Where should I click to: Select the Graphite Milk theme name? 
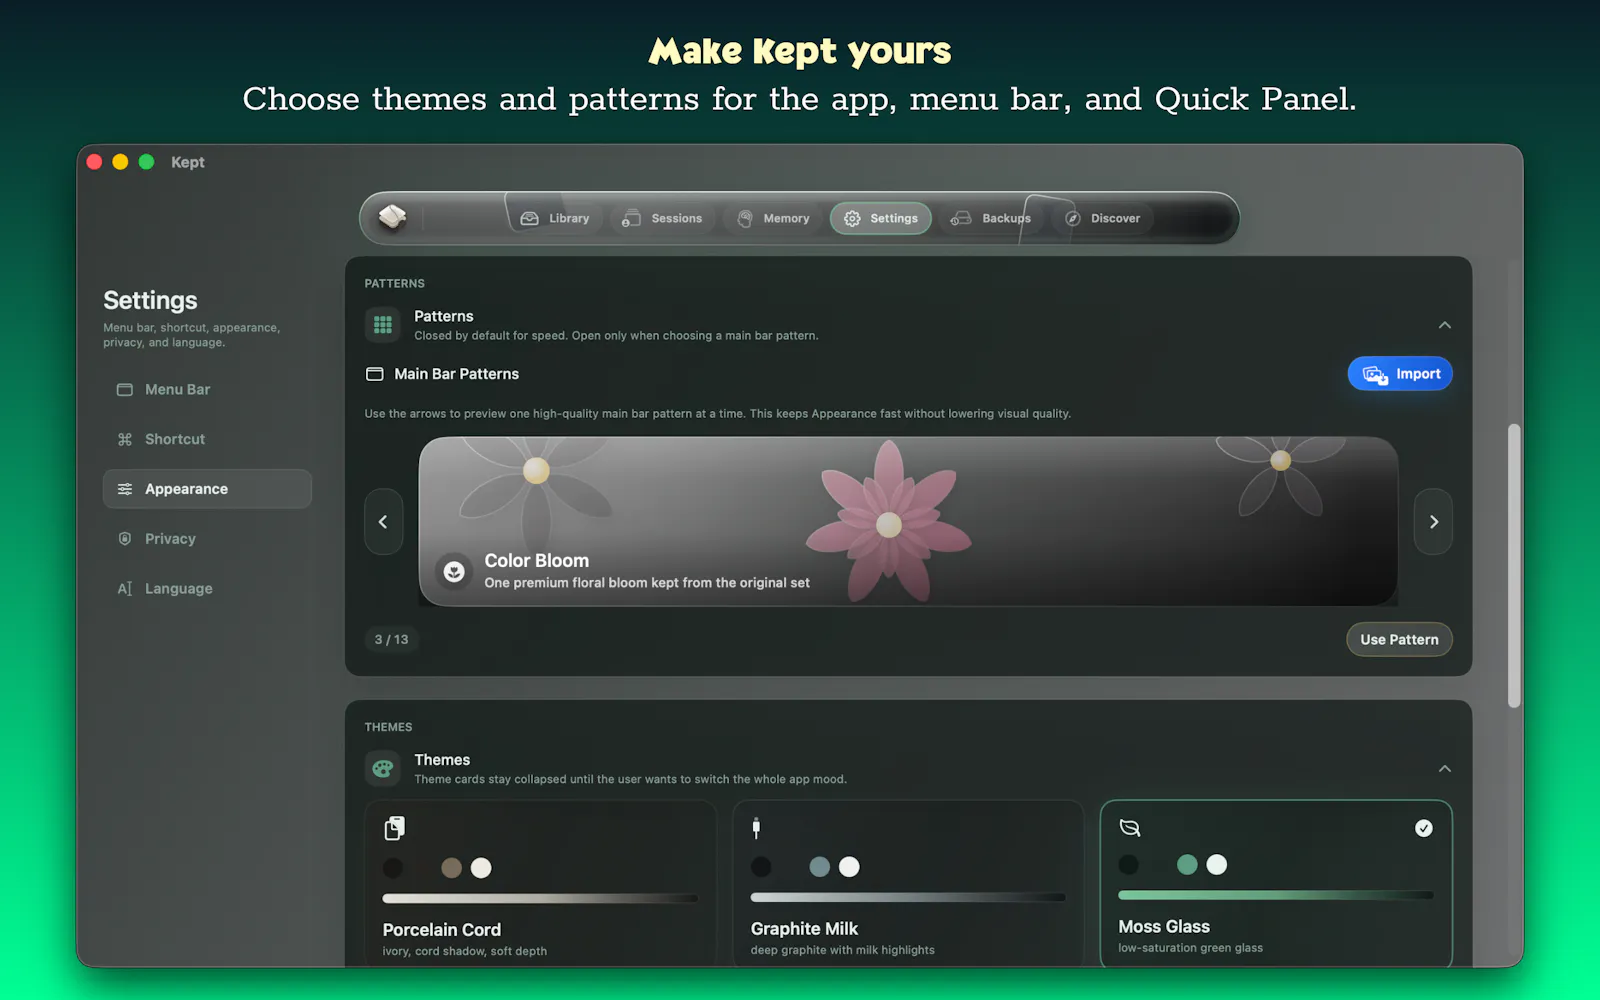tap(805, 929)
